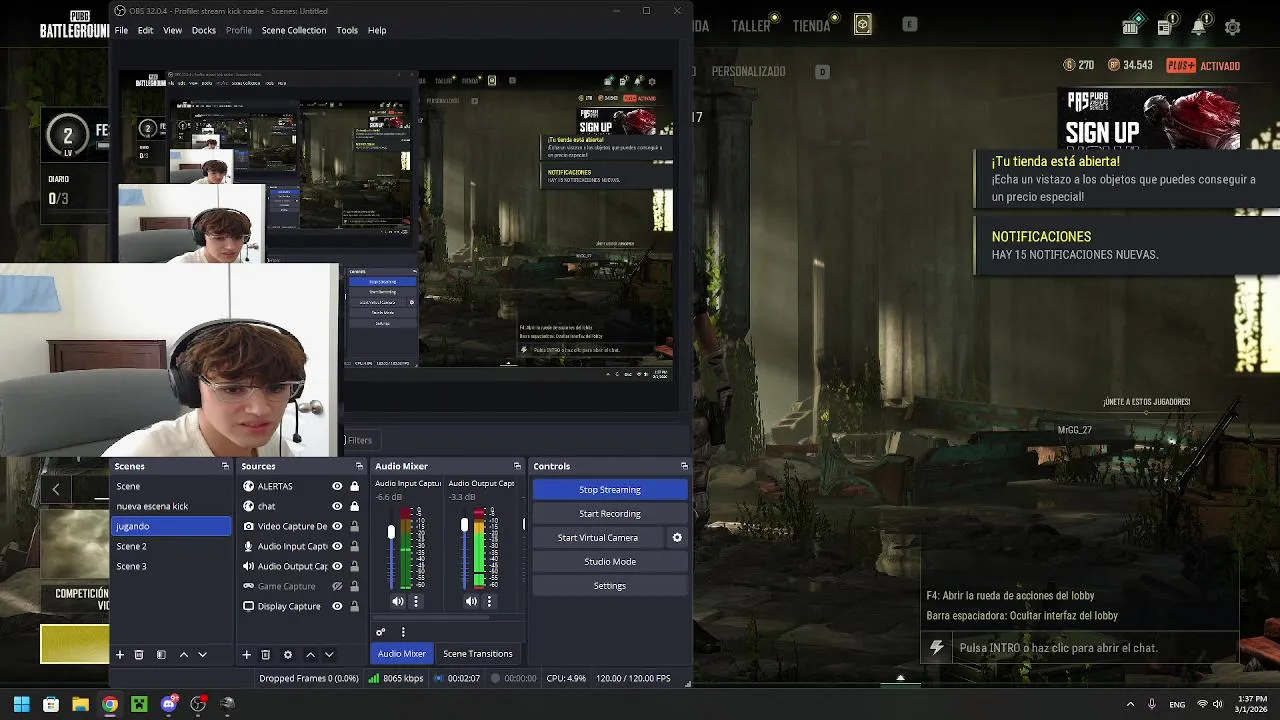Open Minecraft launcher from the taskbar
1280x720 pixels.
point(139,704)
